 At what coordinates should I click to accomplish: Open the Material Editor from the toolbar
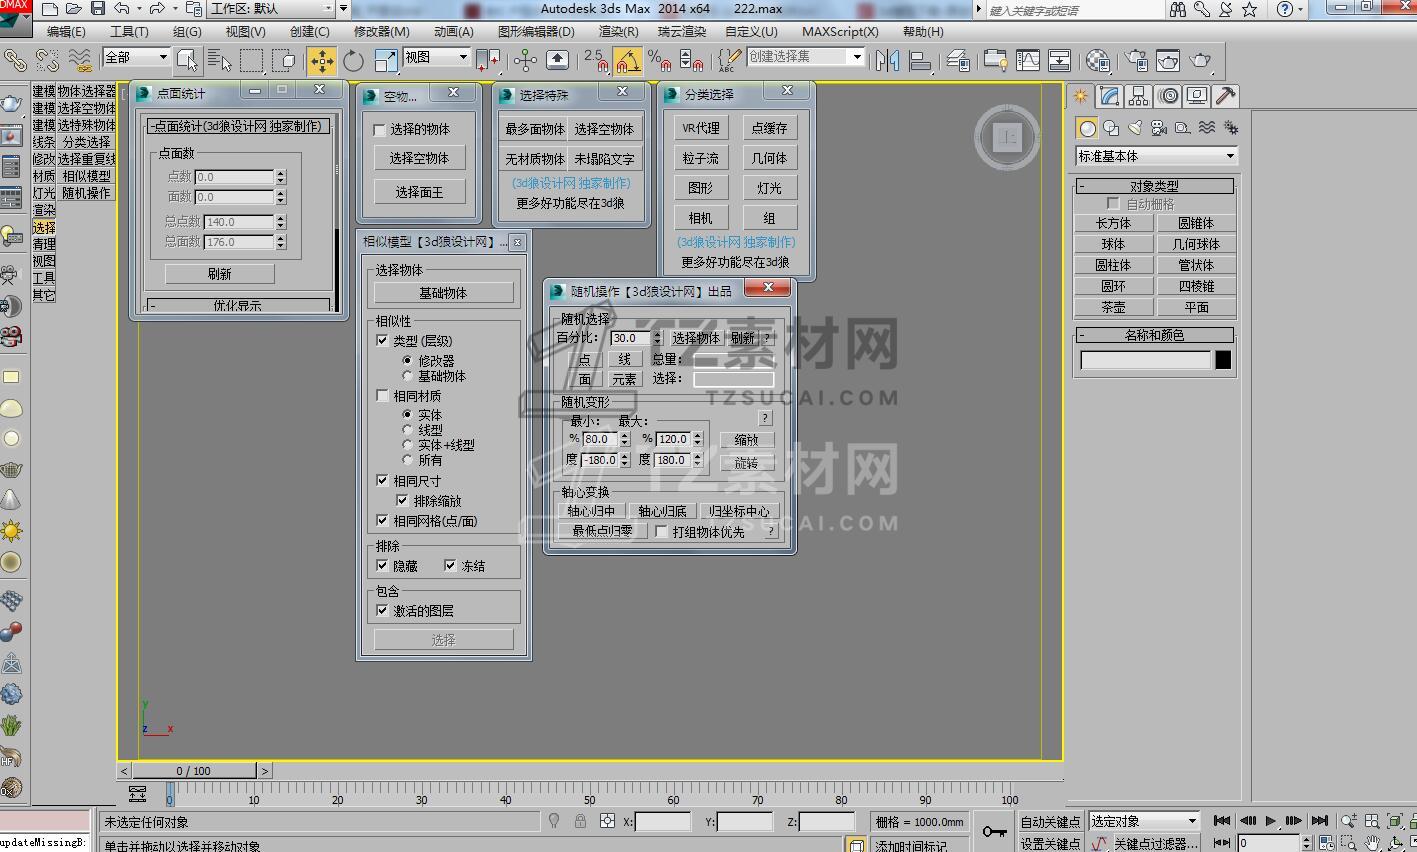1098,61
